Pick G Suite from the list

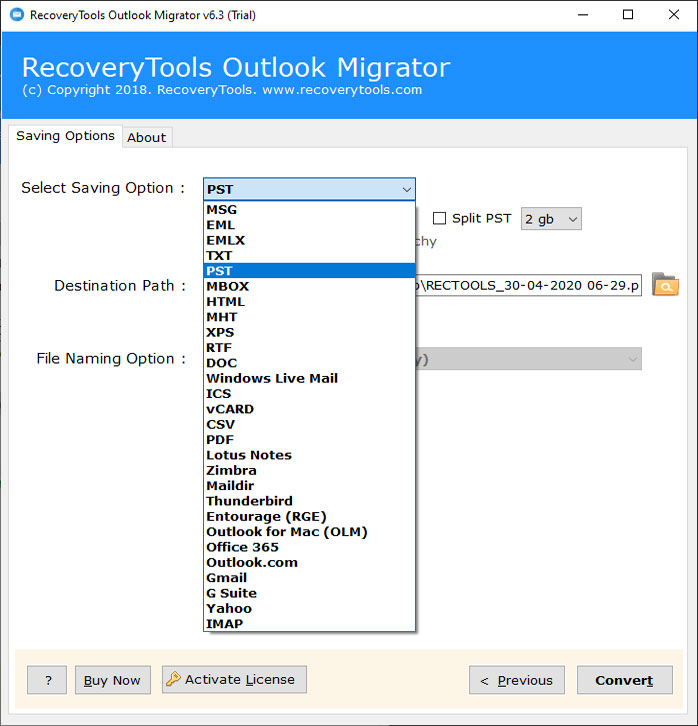[x=309, y=593]
